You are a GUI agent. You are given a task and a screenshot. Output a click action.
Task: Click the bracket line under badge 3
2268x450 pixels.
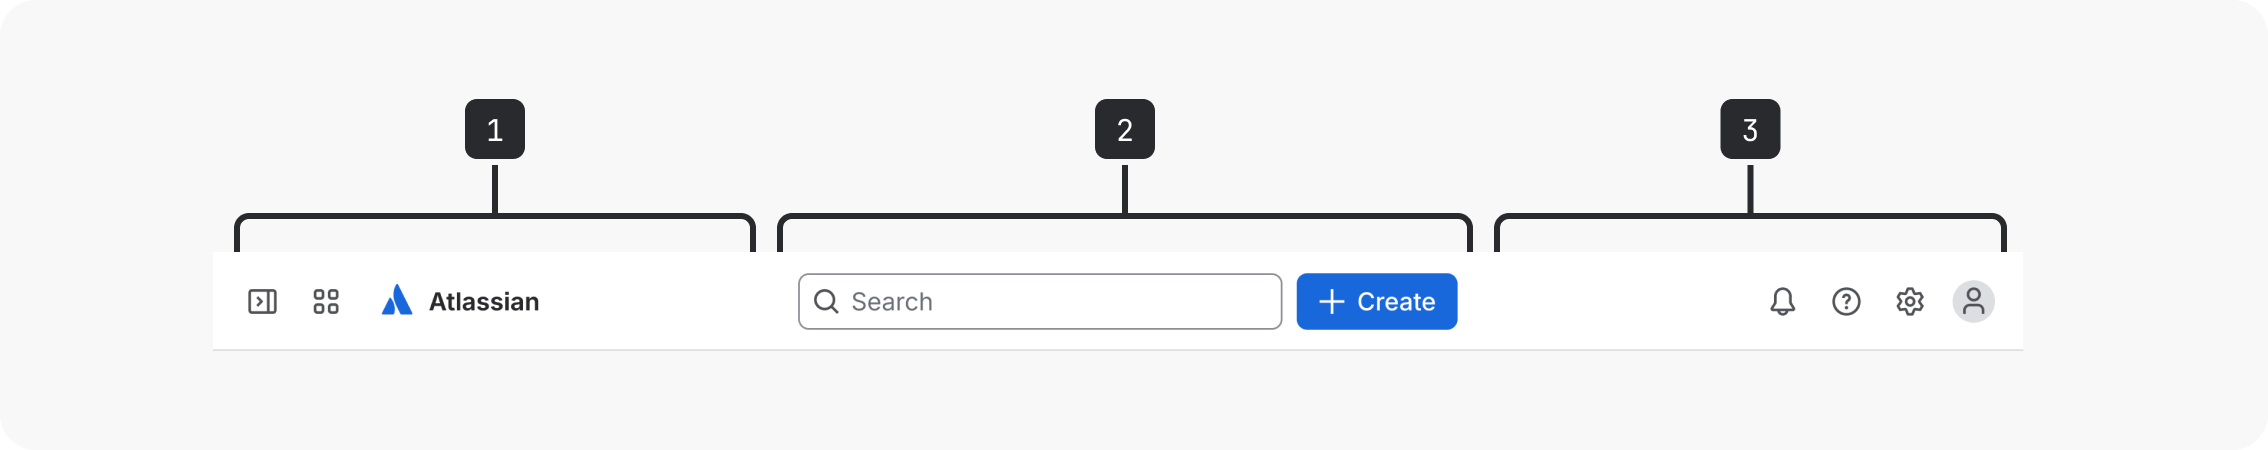point(1880,216)
